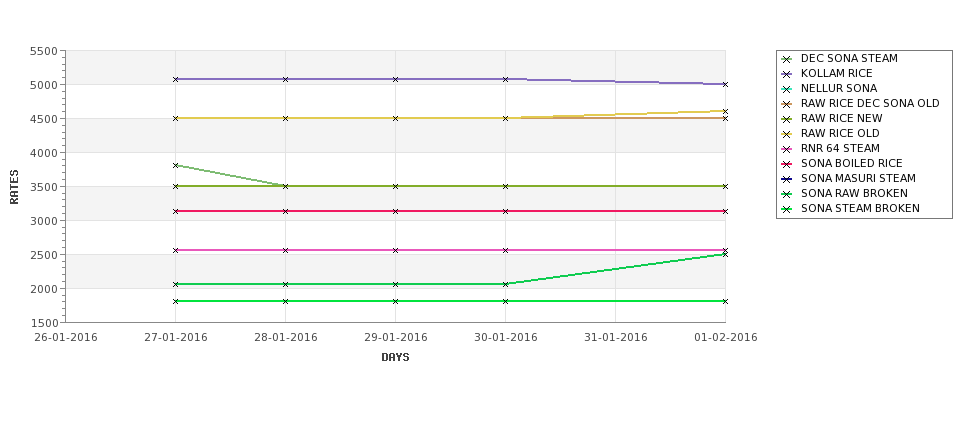
Task: Click the RAW RICE OLD legend text
Action: (x=840, y=134)
